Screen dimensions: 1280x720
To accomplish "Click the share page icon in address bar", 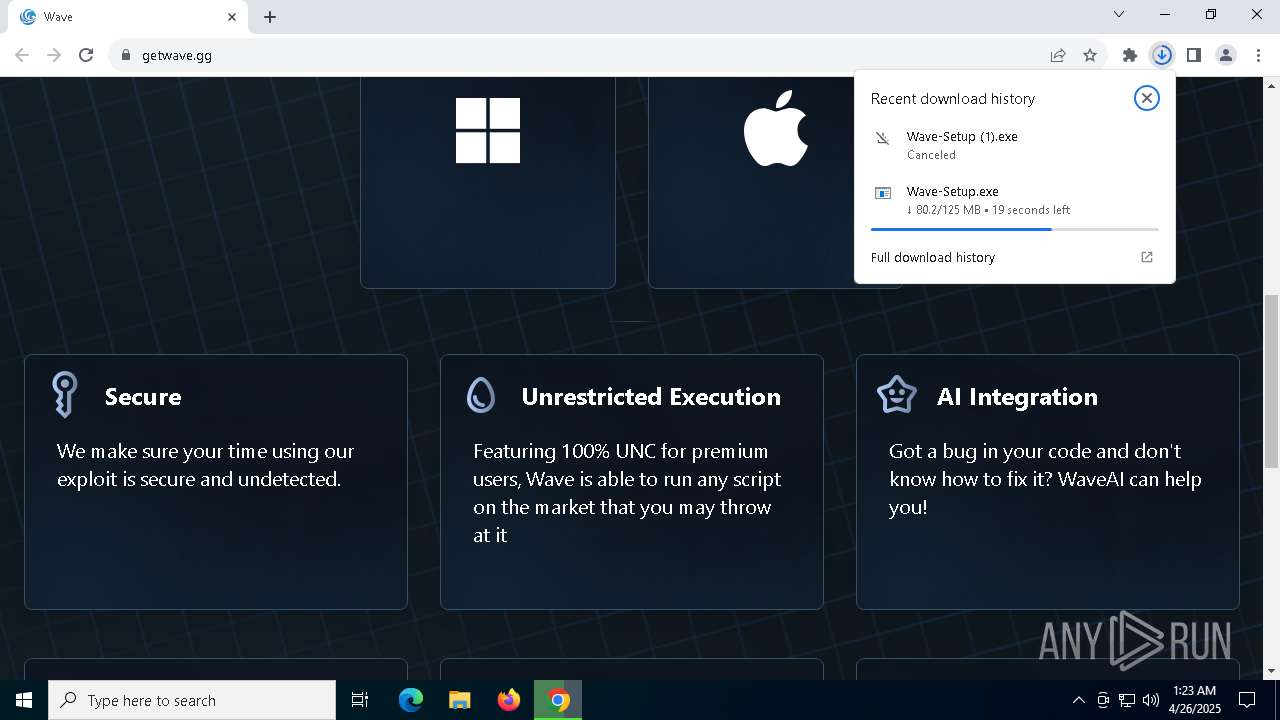I will [x=1058, y=55].
